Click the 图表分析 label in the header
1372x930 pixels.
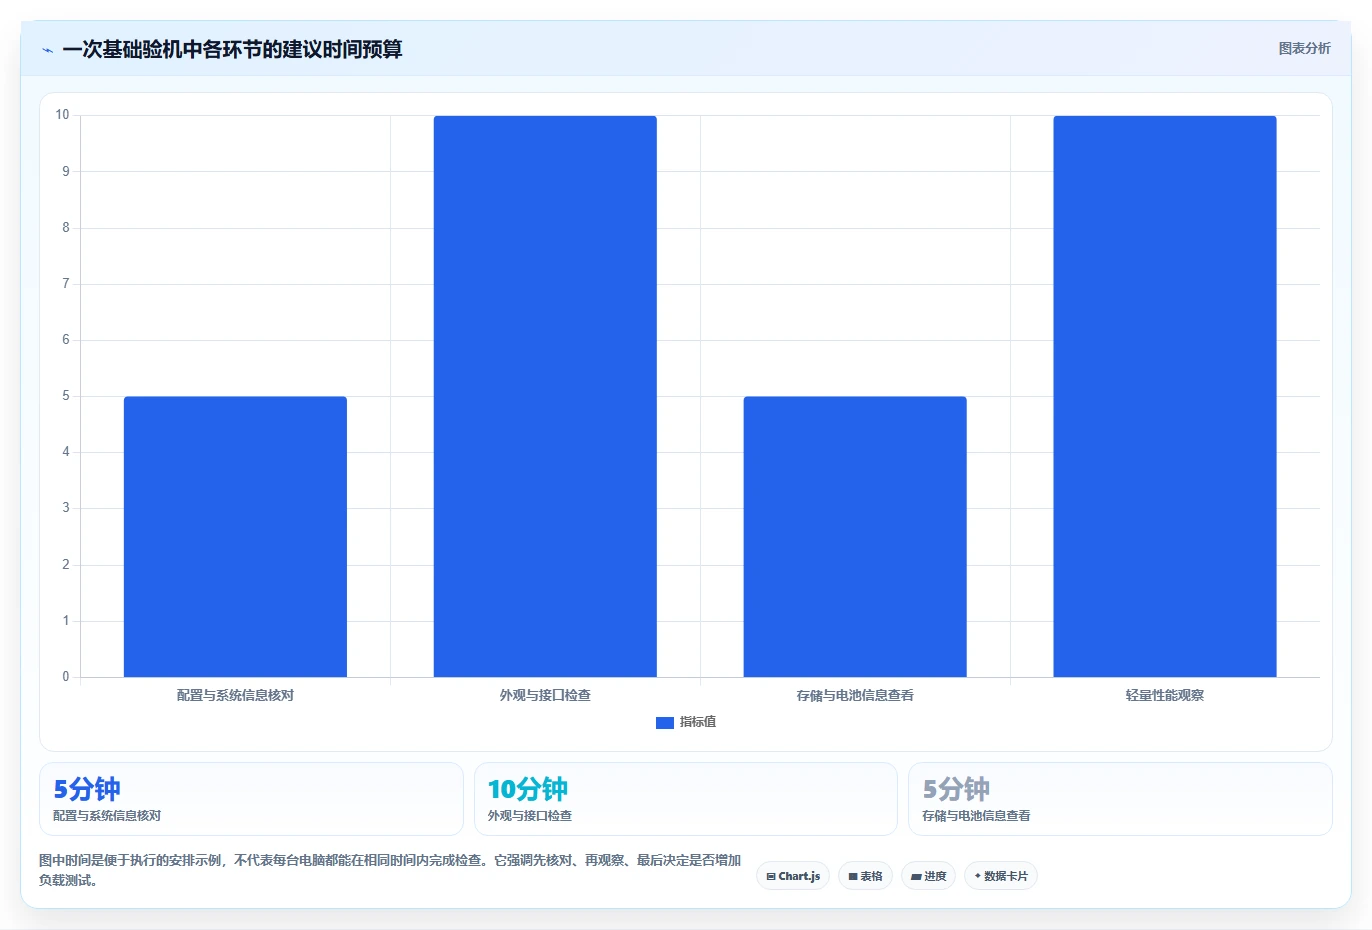point(1304,48)
